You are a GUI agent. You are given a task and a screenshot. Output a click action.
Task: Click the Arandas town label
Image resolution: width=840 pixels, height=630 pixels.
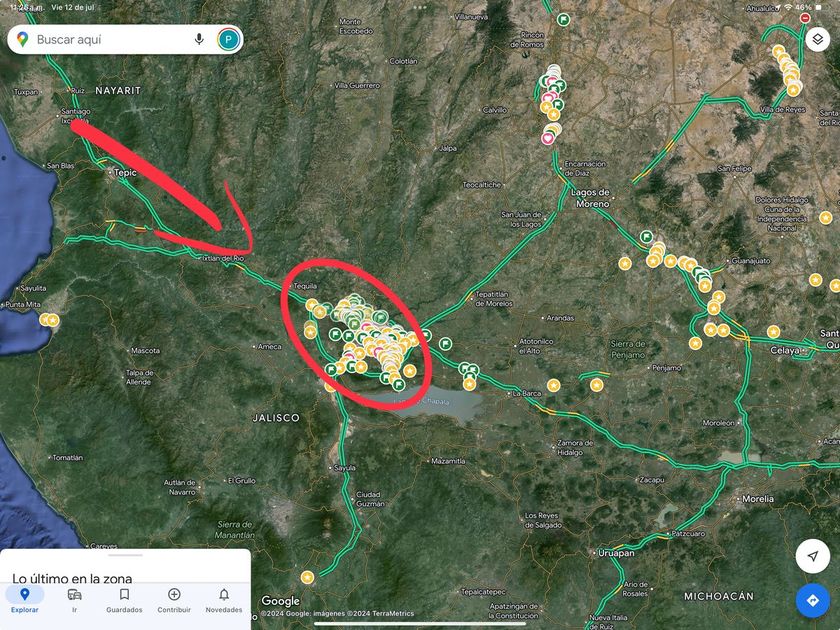560,318
